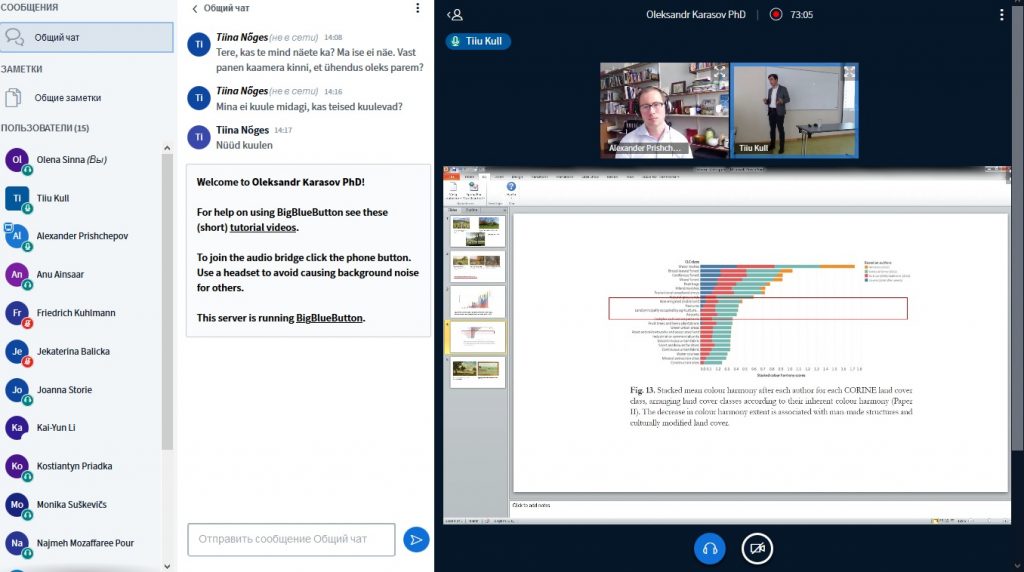Viewport: 1024px width, 572px height.
Task: Click the red recording indicator
Action: point(775,15)
